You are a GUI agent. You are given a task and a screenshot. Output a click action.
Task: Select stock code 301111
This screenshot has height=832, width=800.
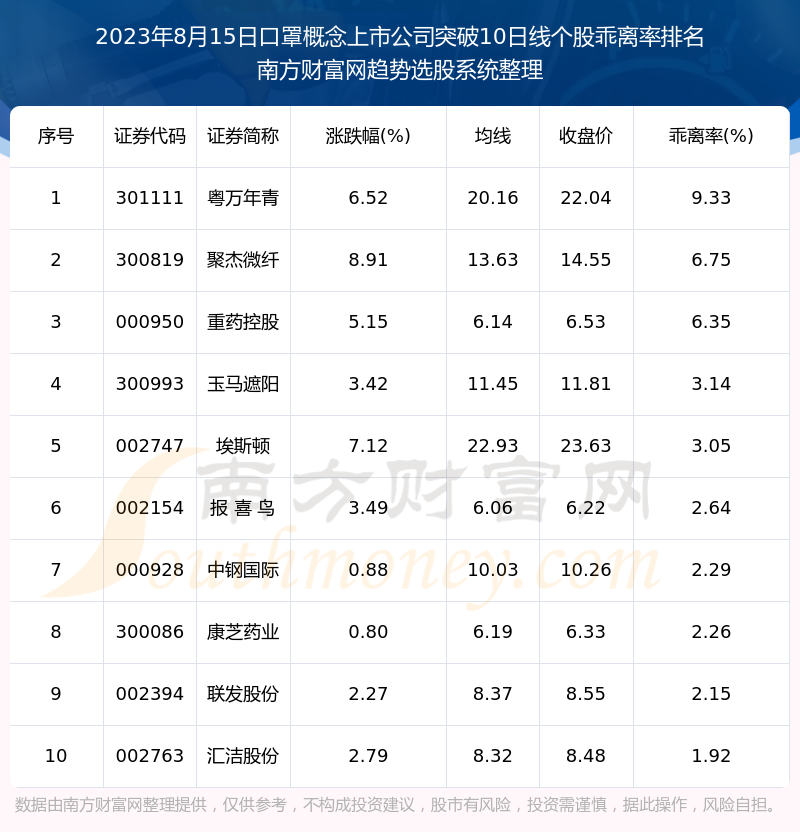point(150,198)
